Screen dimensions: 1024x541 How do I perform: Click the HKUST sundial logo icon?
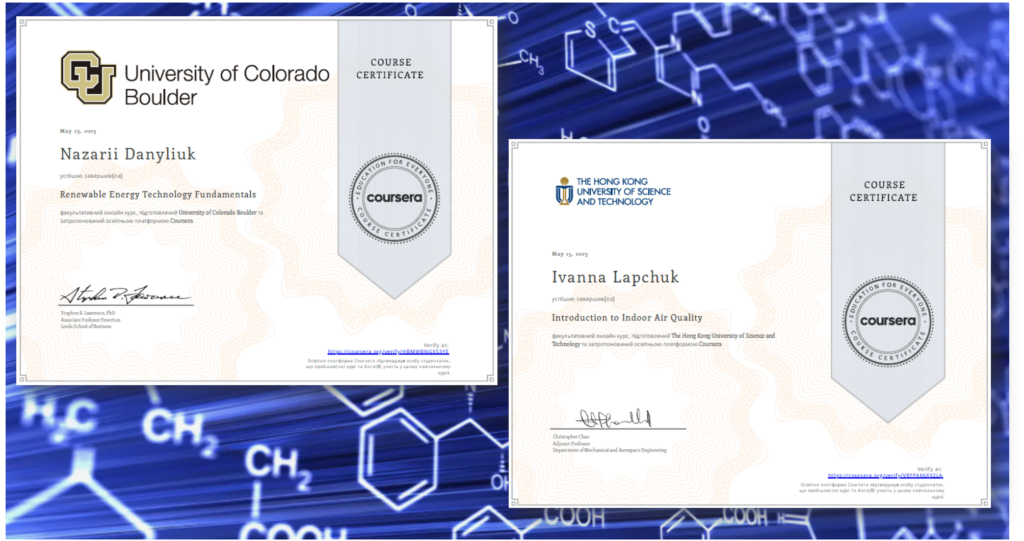[x=564, y=191]
